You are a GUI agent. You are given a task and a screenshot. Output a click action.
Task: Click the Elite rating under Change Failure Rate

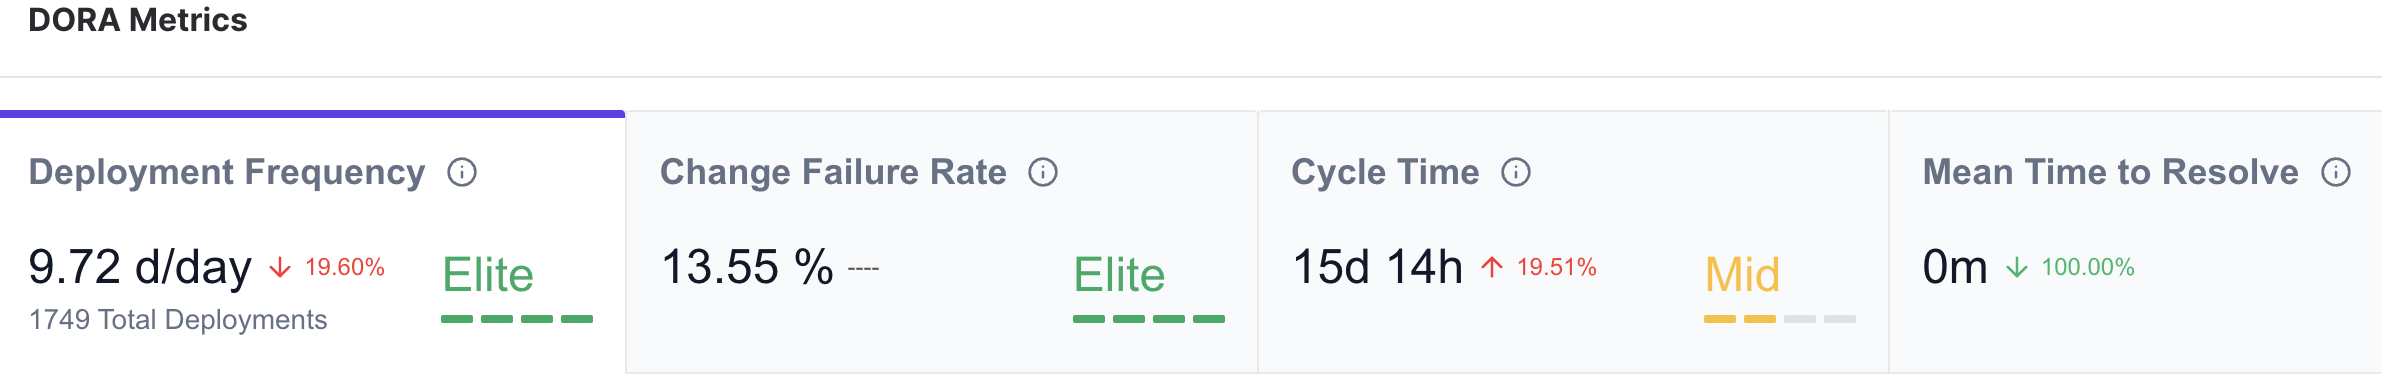pos(1119,275)
